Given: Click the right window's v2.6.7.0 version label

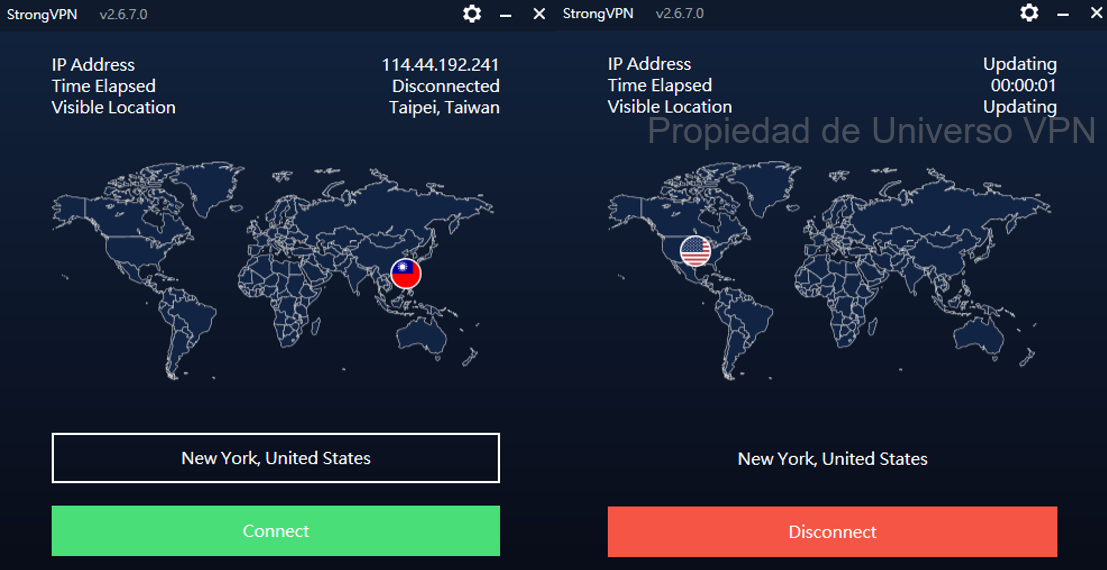Looking at the screenshot, I should [680, 13].
